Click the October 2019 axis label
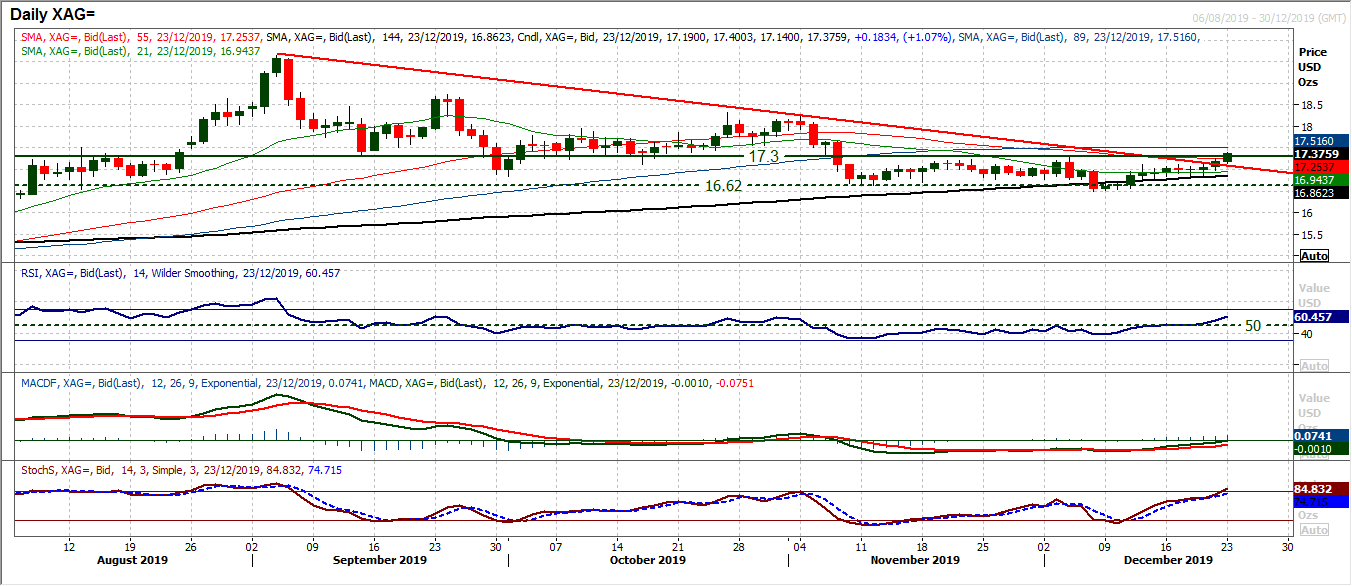Image resolution: width=1352 pixels, height=586 pixels. [648, 562]
